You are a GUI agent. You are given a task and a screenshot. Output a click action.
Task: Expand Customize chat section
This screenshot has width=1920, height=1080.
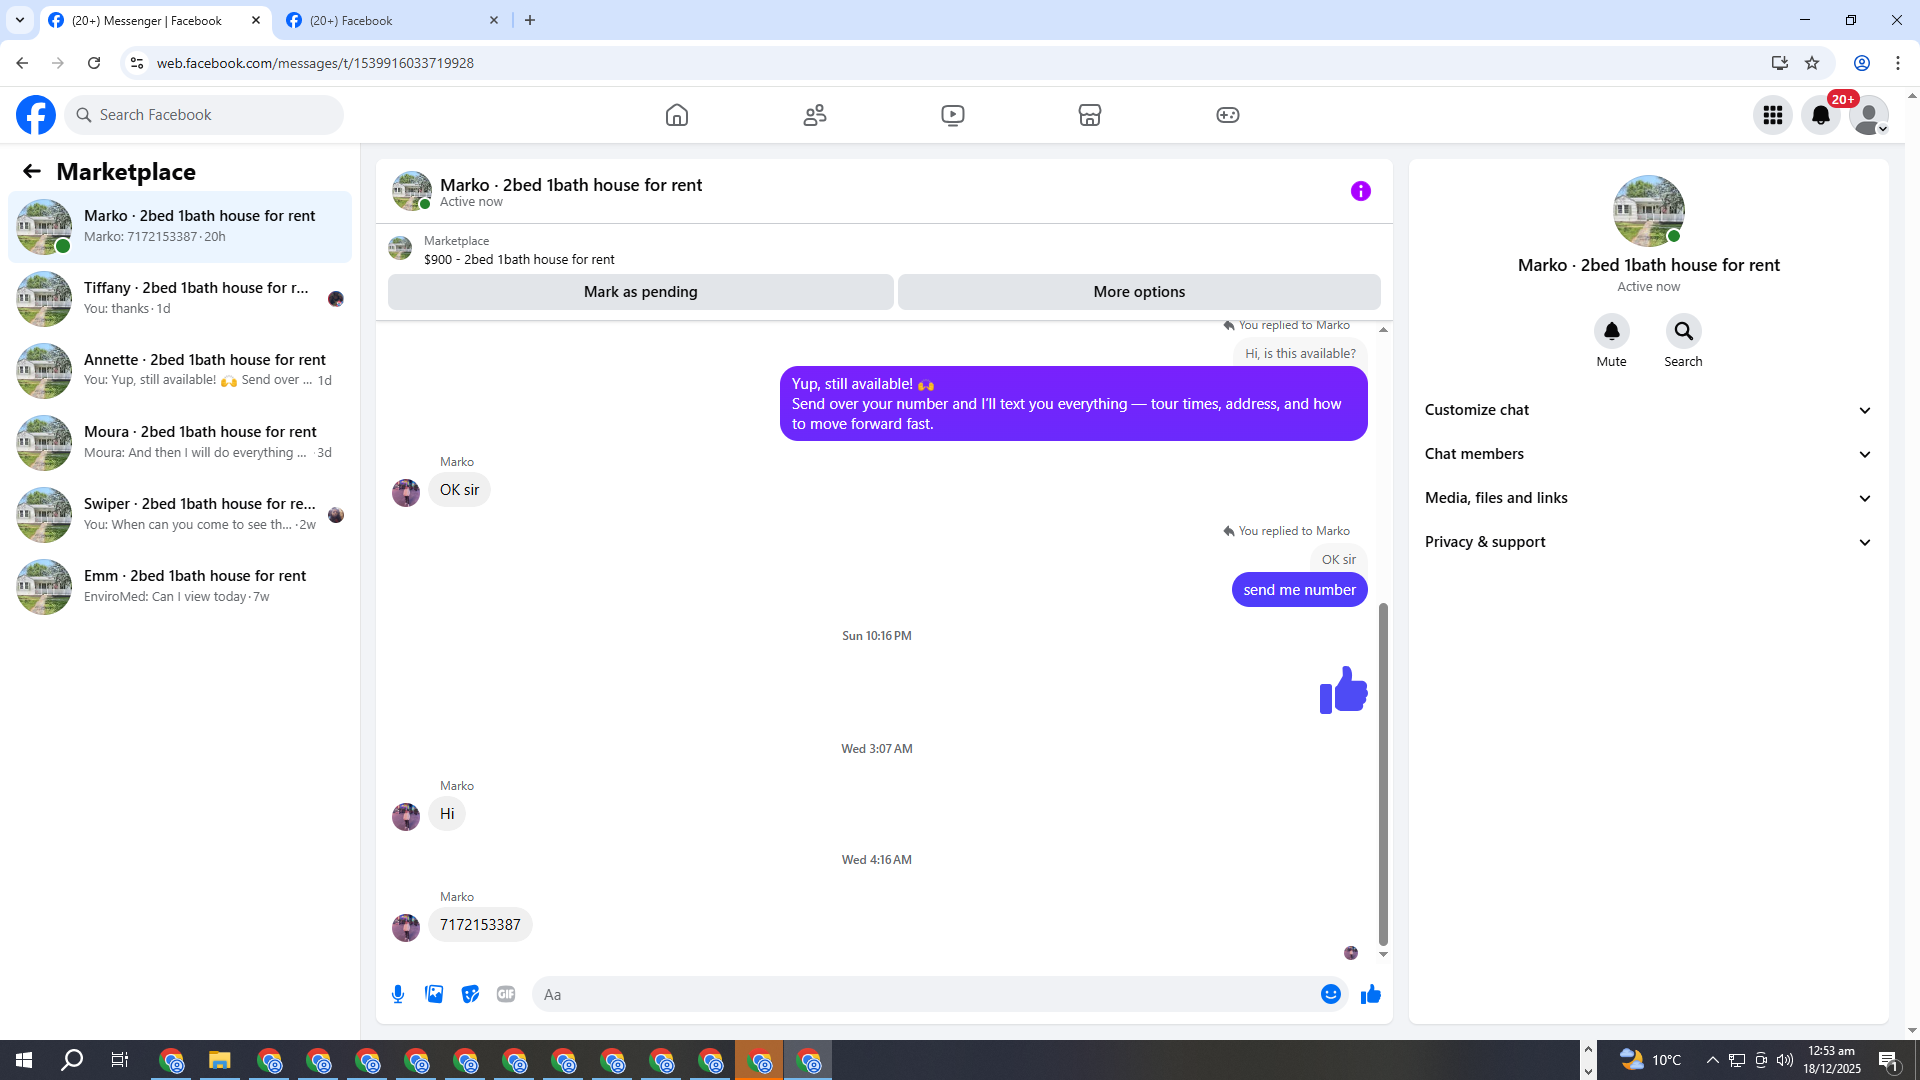coord(1648,410)
